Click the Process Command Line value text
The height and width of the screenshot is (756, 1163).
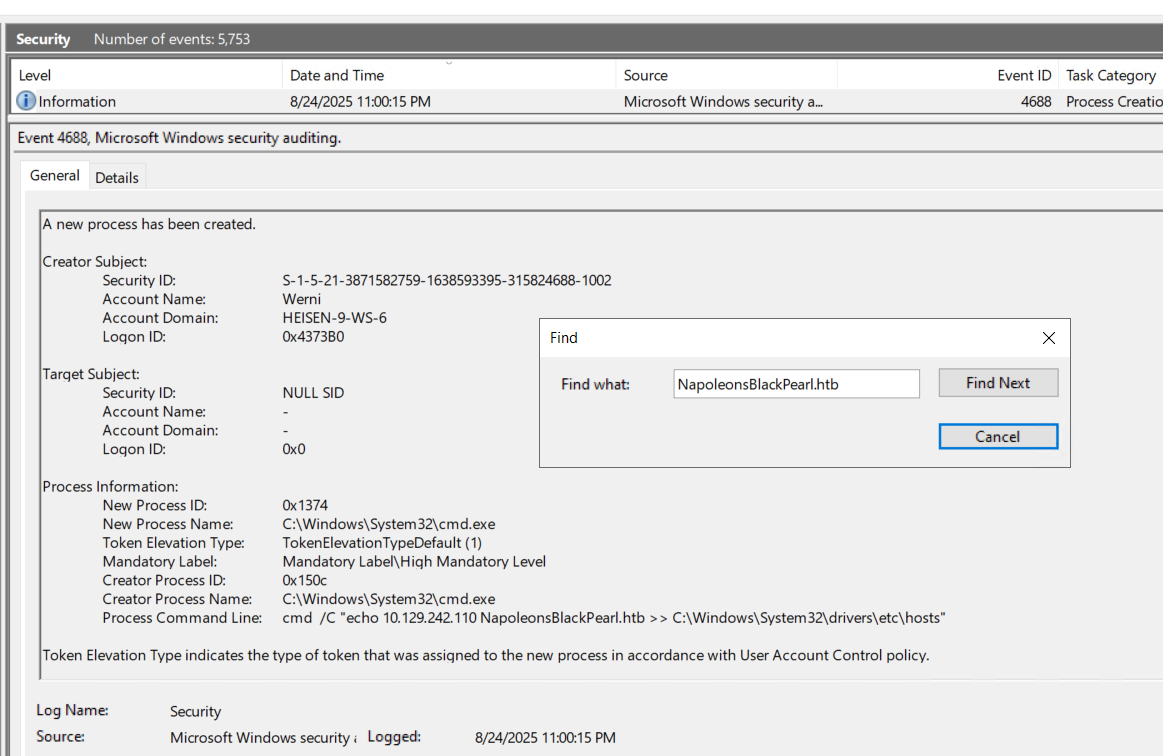(x=614, y=618)
